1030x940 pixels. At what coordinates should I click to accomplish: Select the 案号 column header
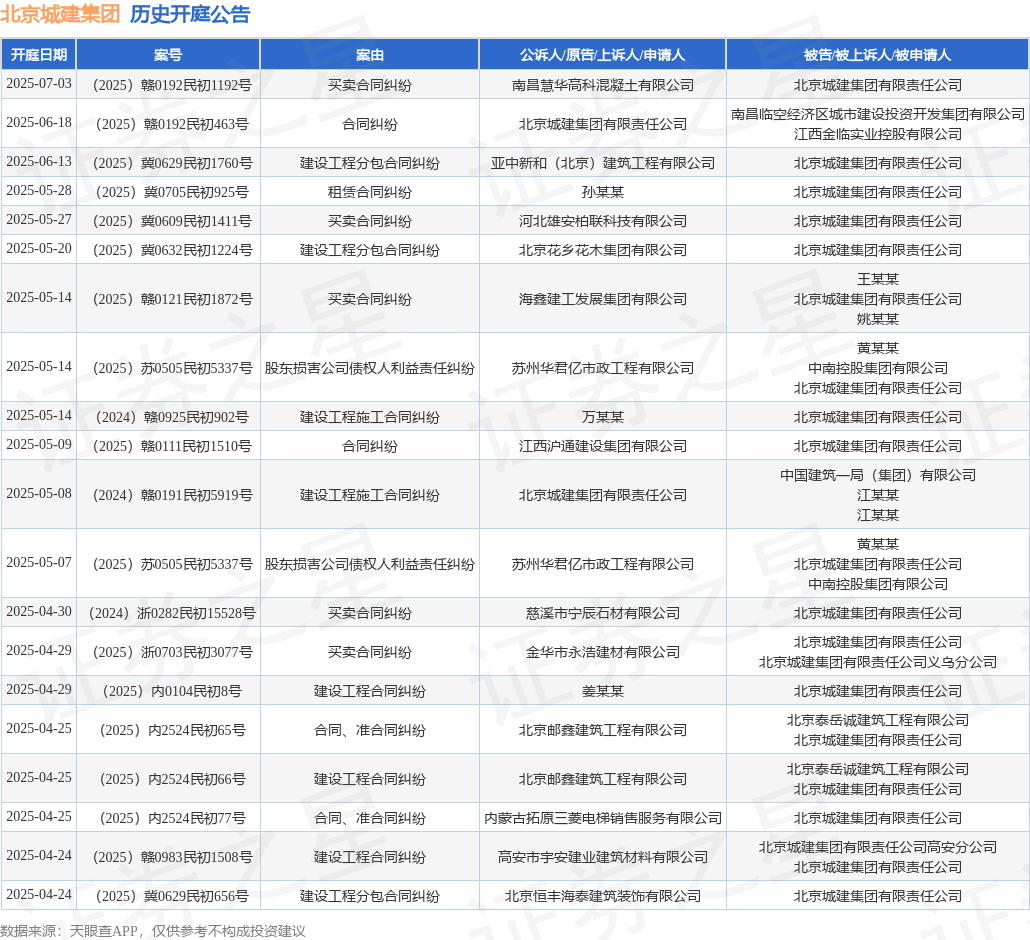(168, 55)
